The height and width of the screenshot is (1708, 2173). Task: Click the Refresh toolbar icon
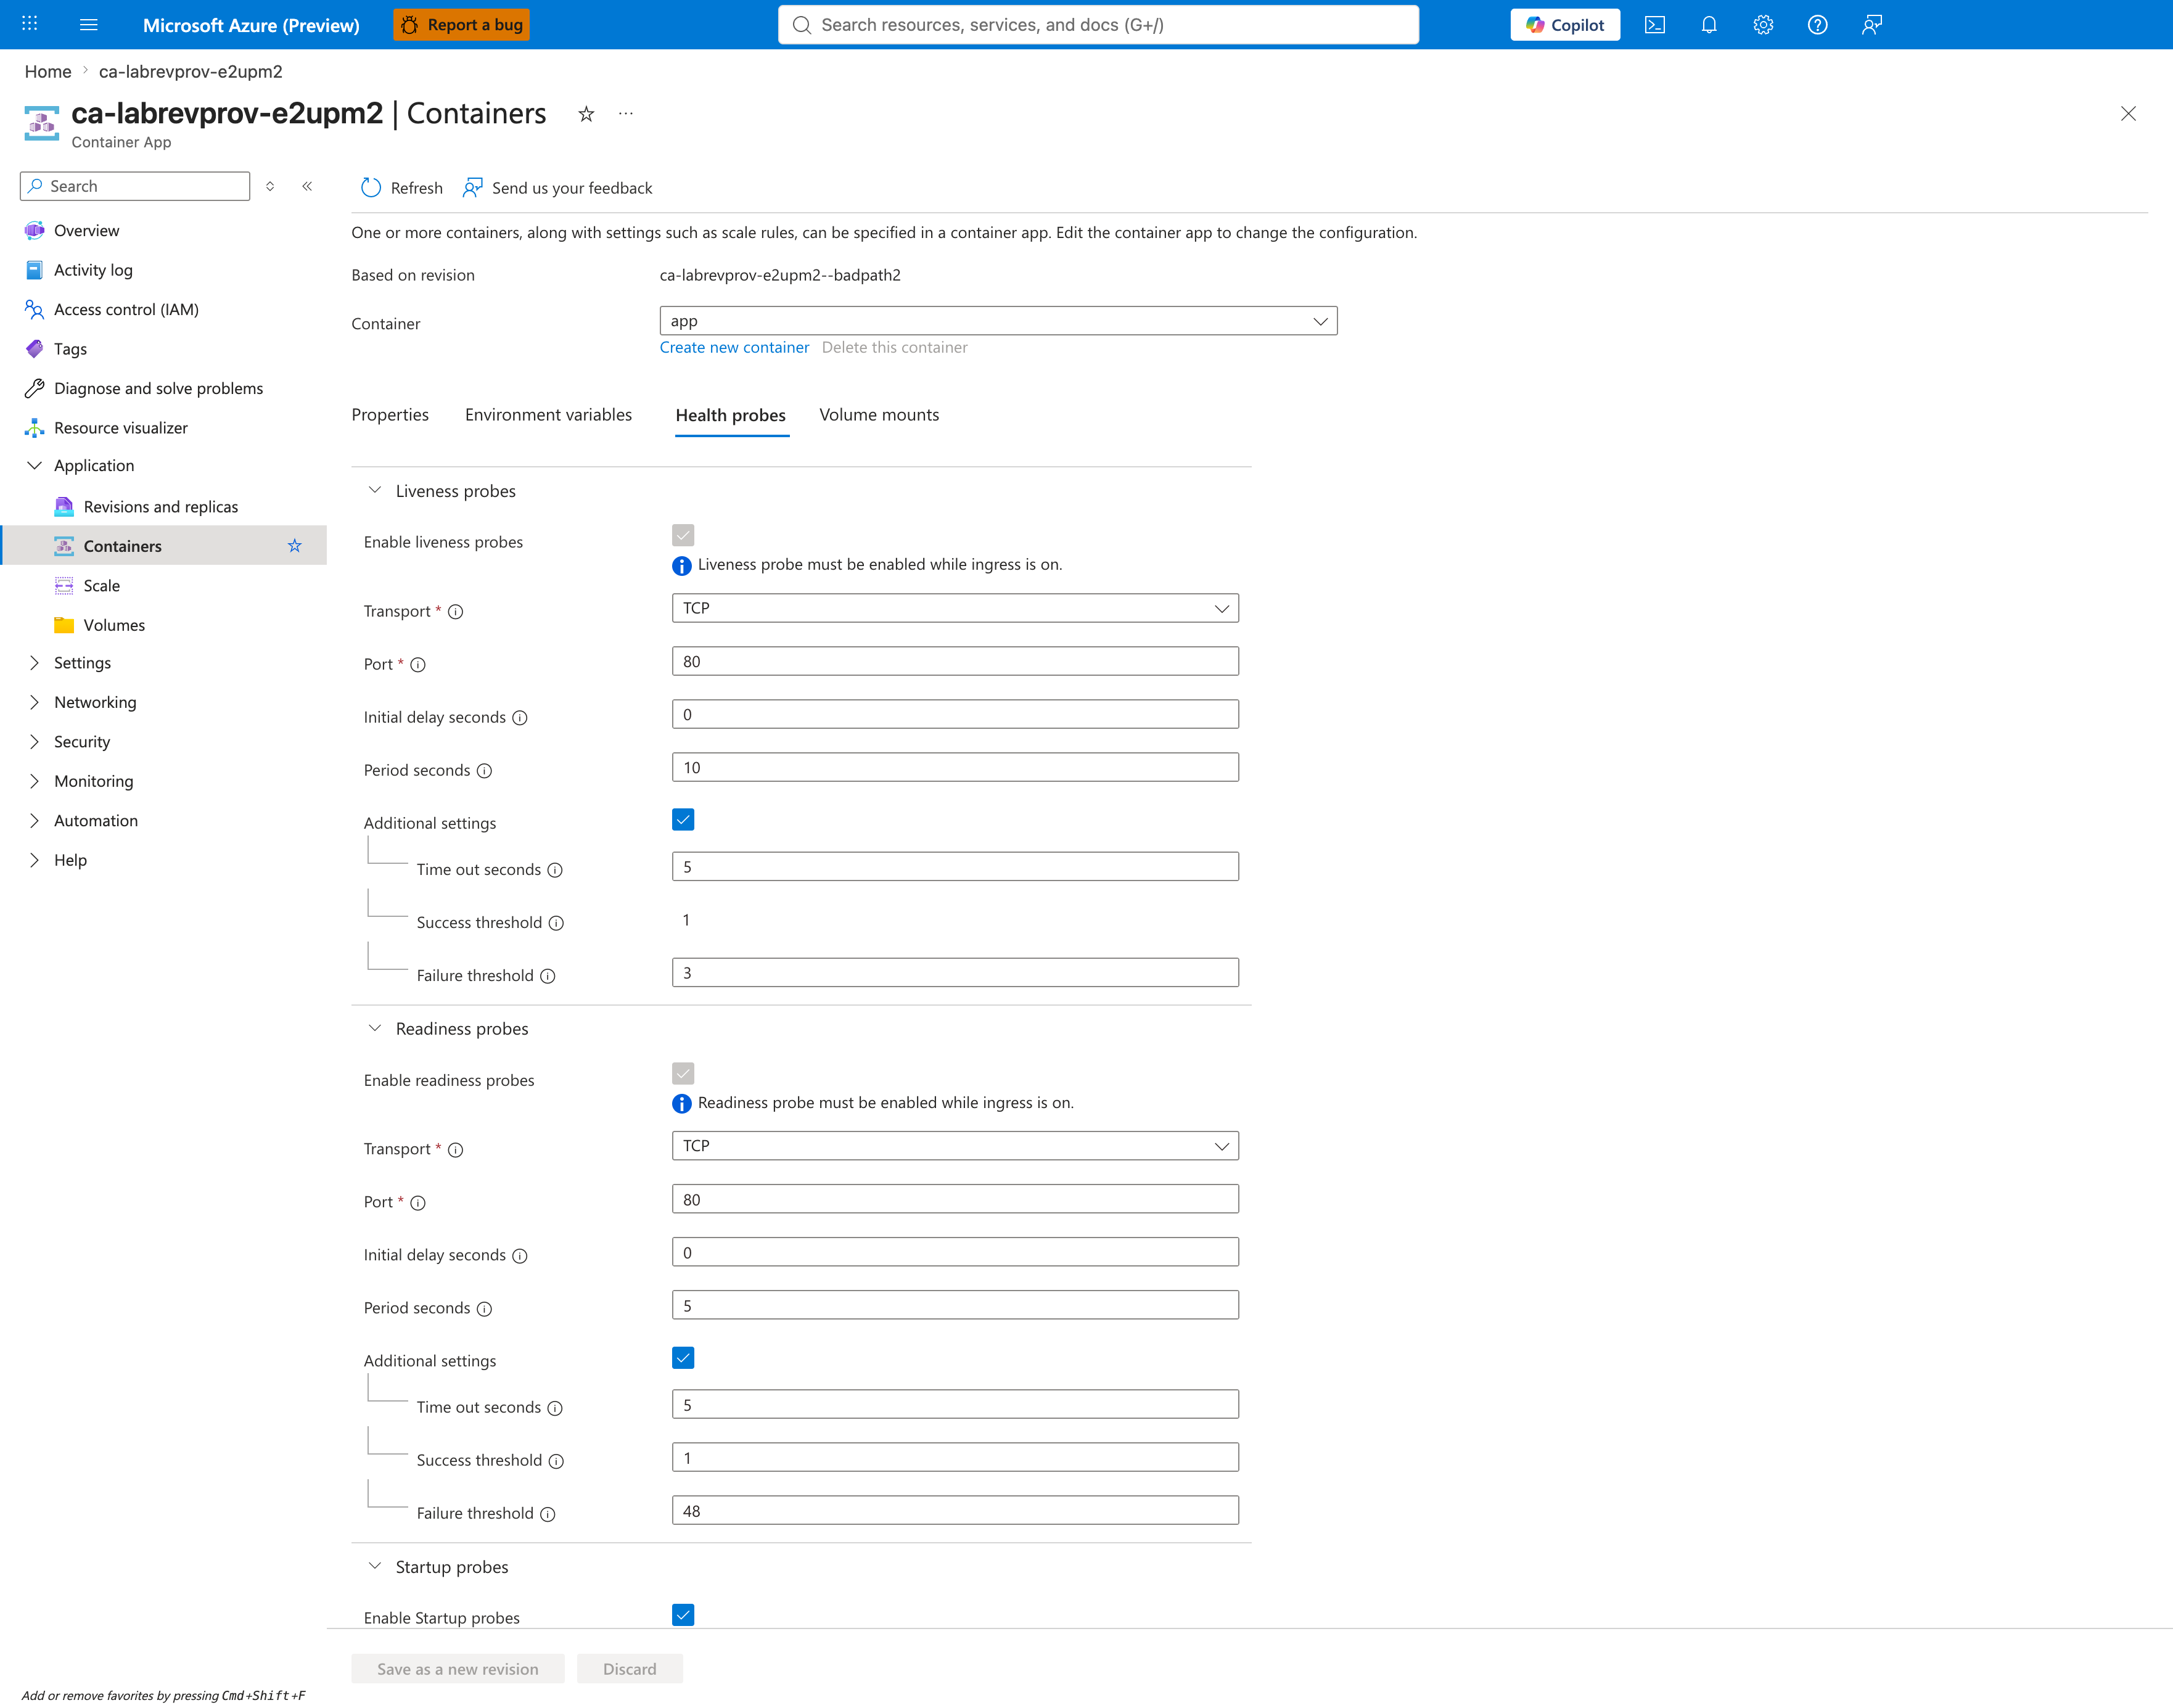click(x=371, y=188)
